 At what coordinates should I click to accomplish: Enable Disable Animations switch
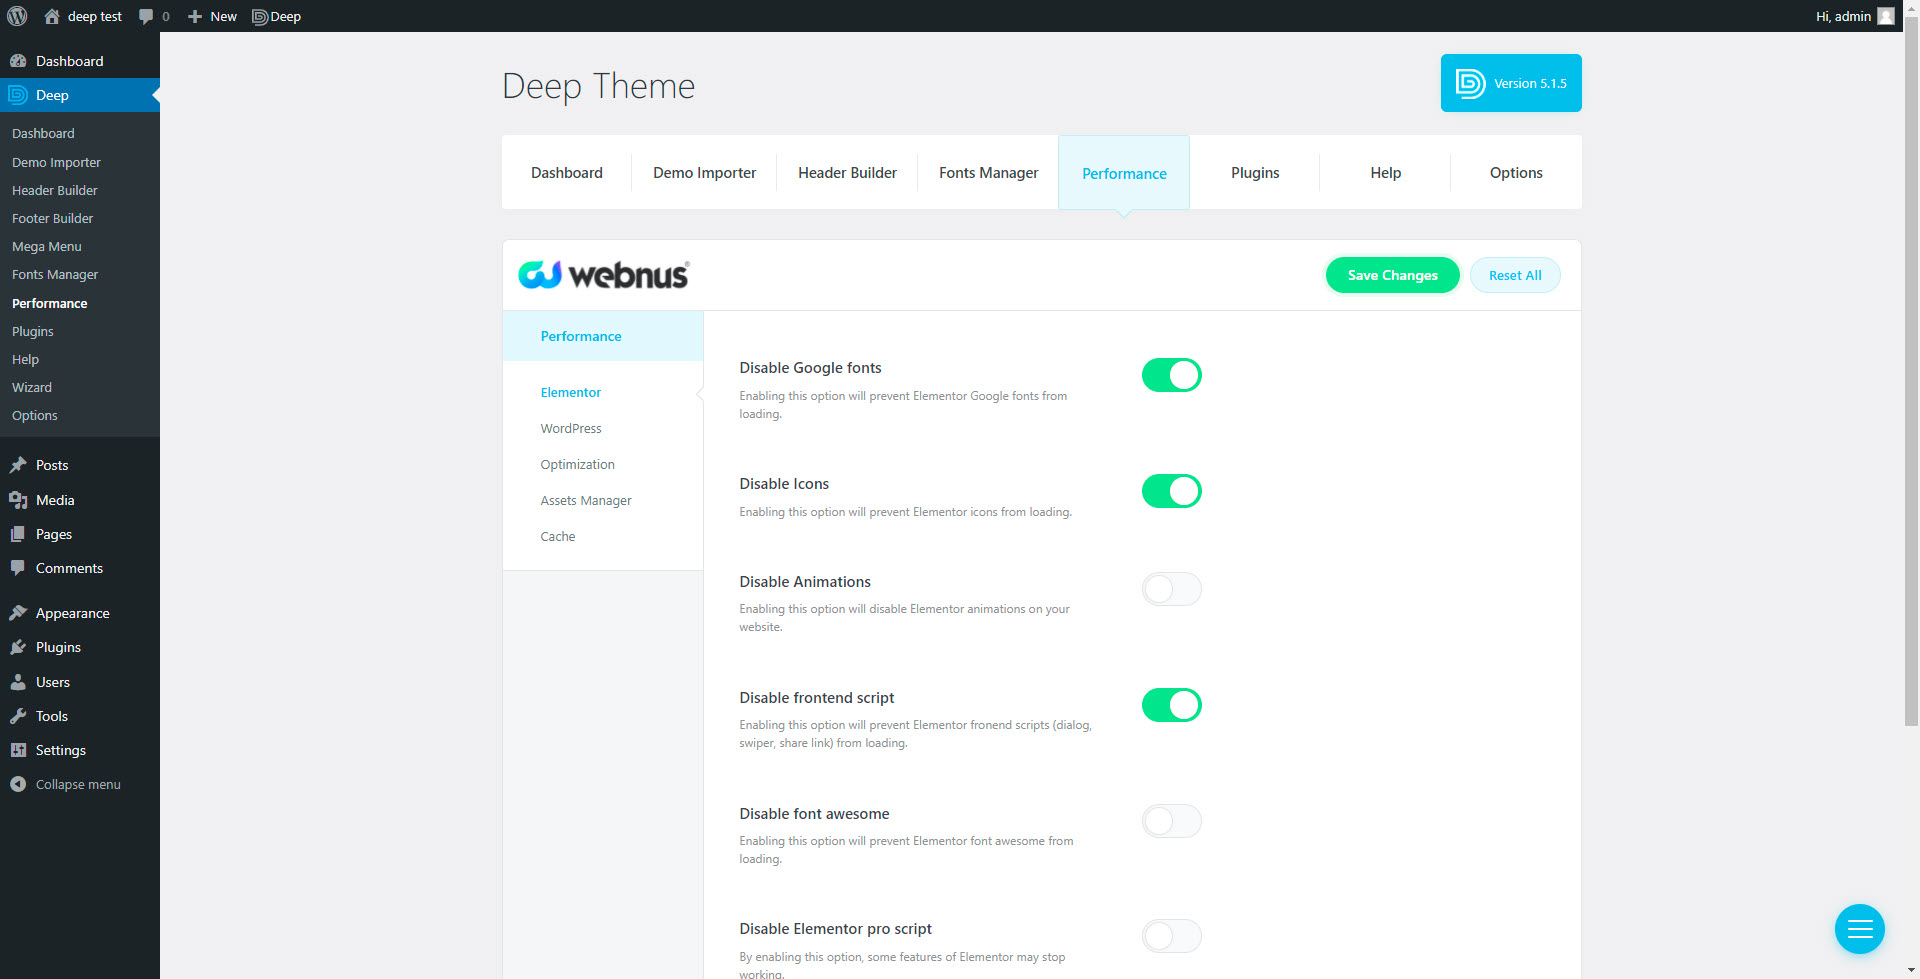point(1172,589)
